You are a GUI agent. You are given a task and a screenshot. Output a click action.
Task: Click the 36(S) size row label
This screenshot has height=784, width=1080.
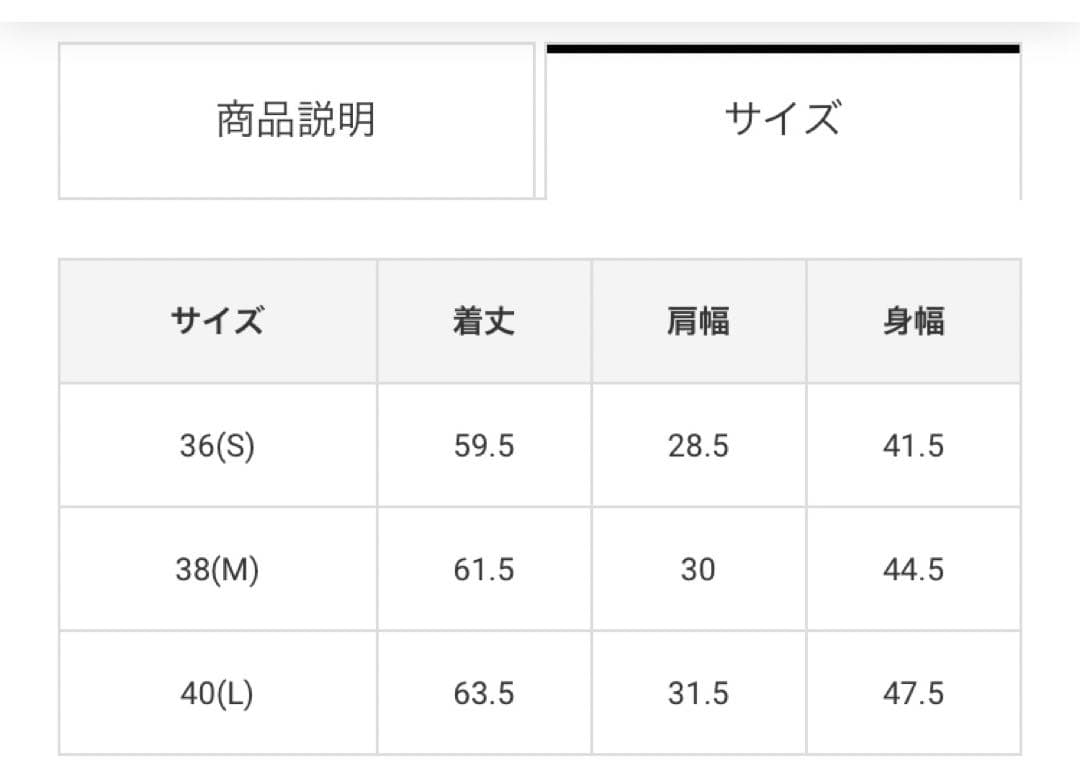click(x=217, y=445)
